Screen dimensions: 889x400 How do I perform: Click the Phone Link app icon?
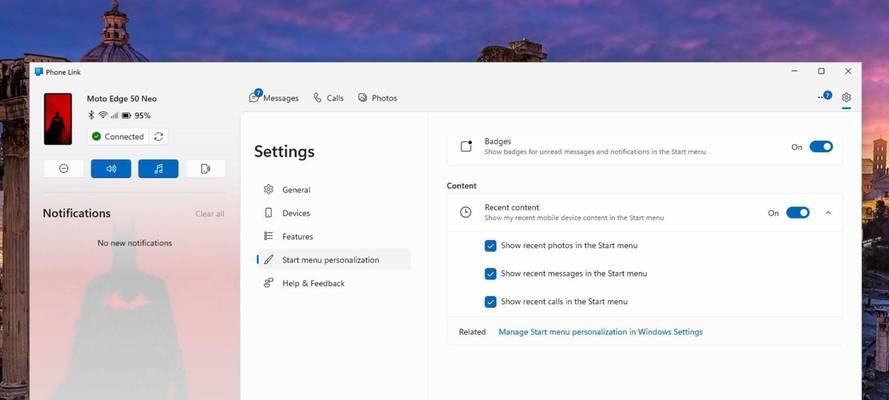(x=39, y=72)
